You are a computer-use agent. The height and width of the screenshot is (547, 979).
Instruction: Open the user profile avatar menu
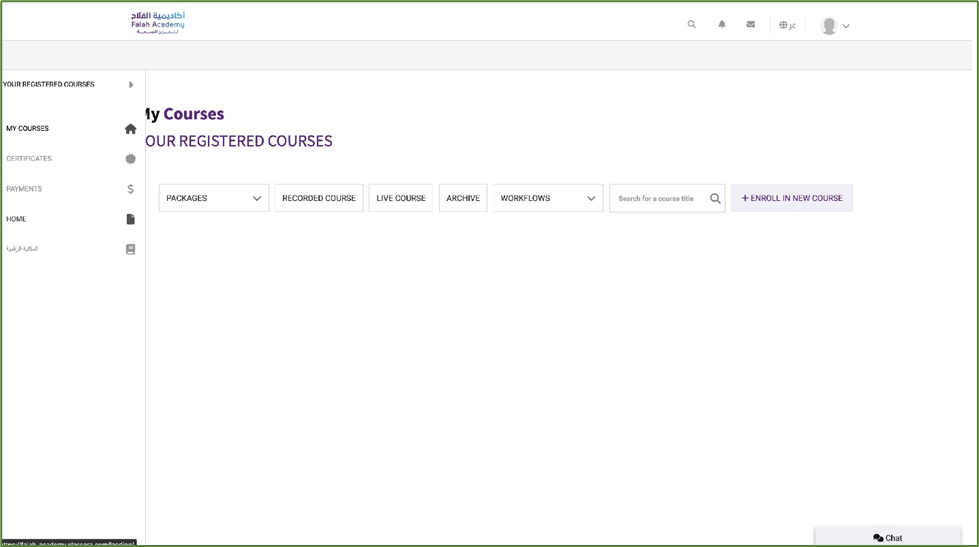click(834, 26)
